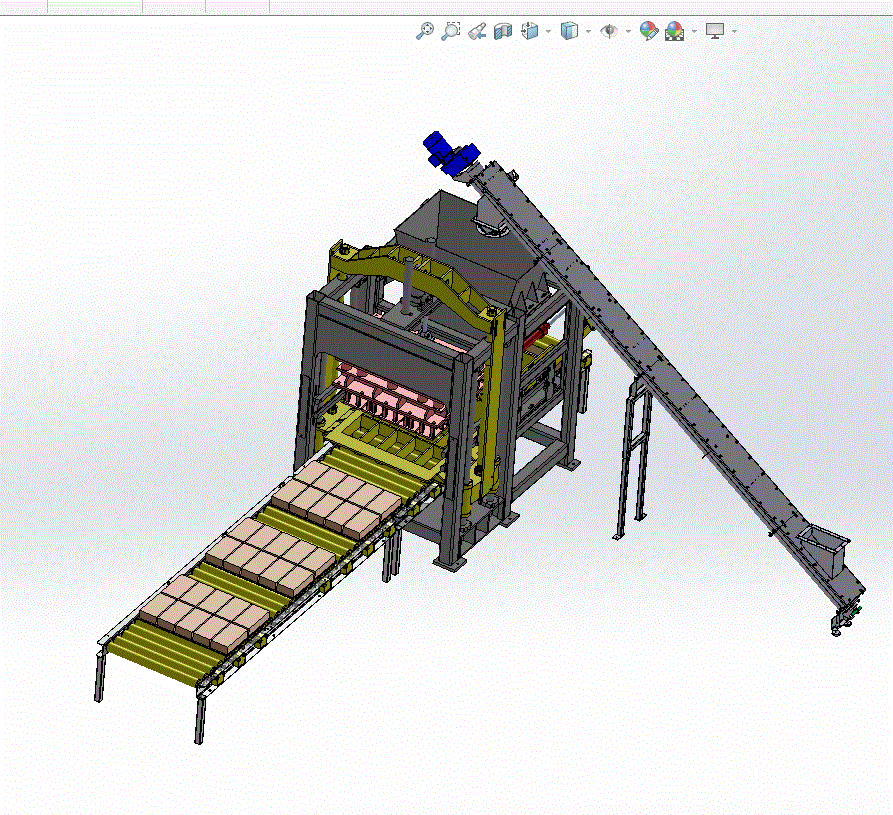Click the Hide/Show Items eye icon
Viewport: 893px width, 815px height.
click(609, 31)
